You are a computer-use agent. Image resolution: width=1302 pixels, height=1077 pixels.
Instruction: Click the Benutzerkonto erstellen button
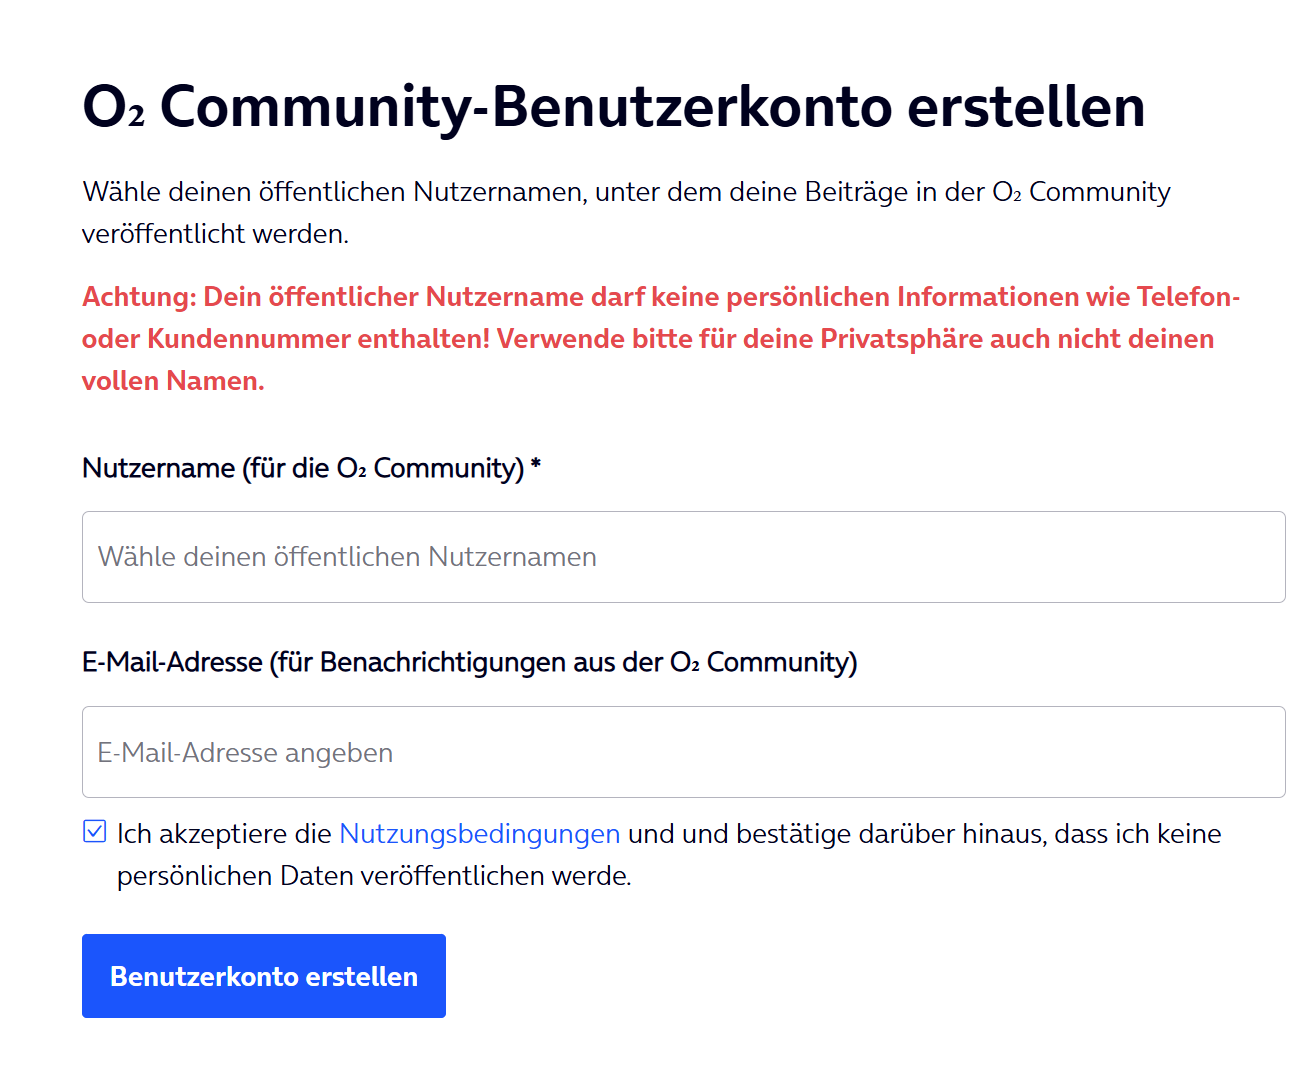tap(264, 976)
